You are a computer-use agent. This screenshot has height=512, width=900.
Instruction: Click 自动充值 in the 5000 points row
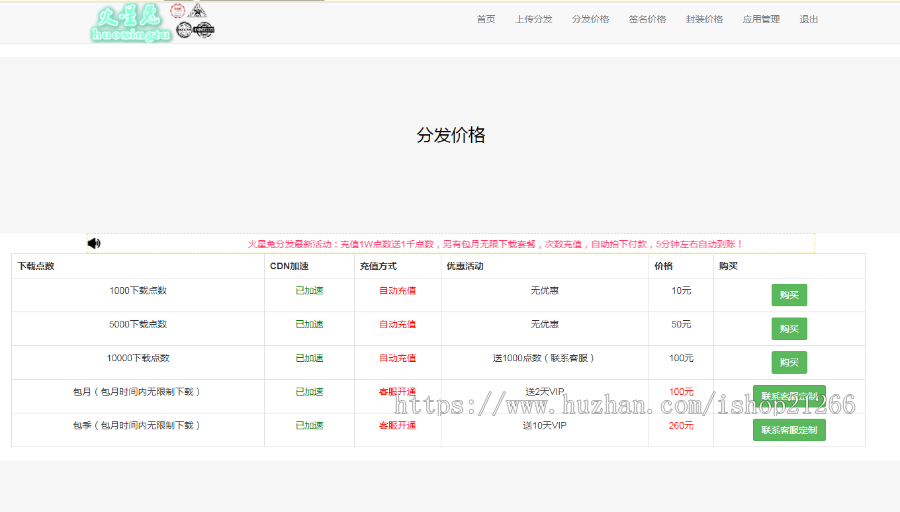pyautogui.click(x=397, y=324)
